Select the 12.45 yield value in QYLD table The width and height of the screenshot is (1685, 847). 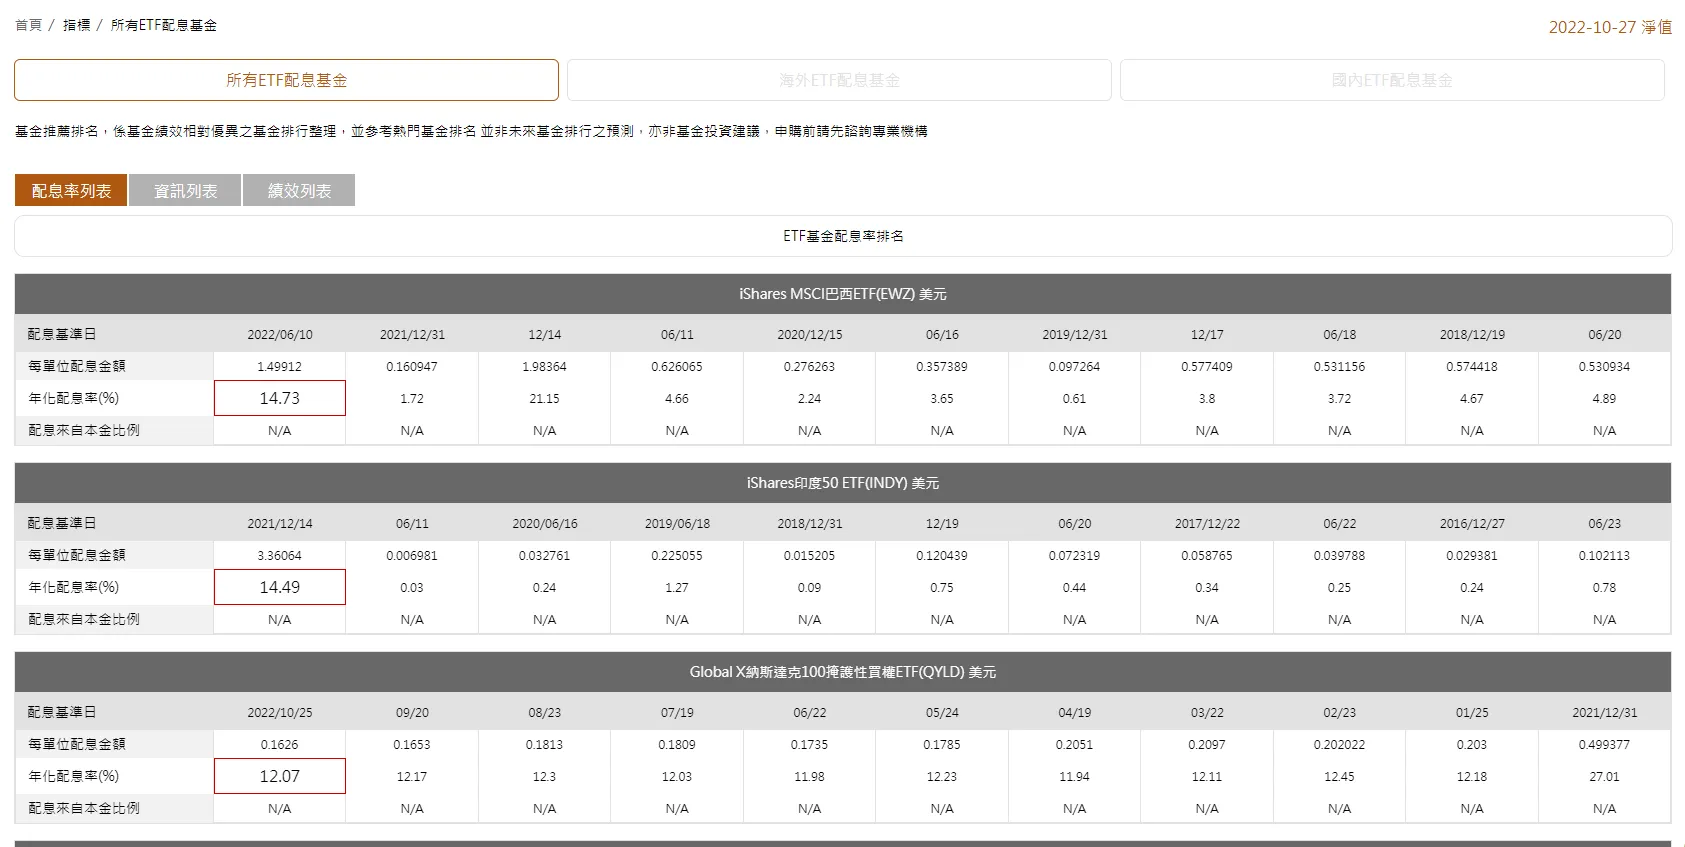(1339, 777)
